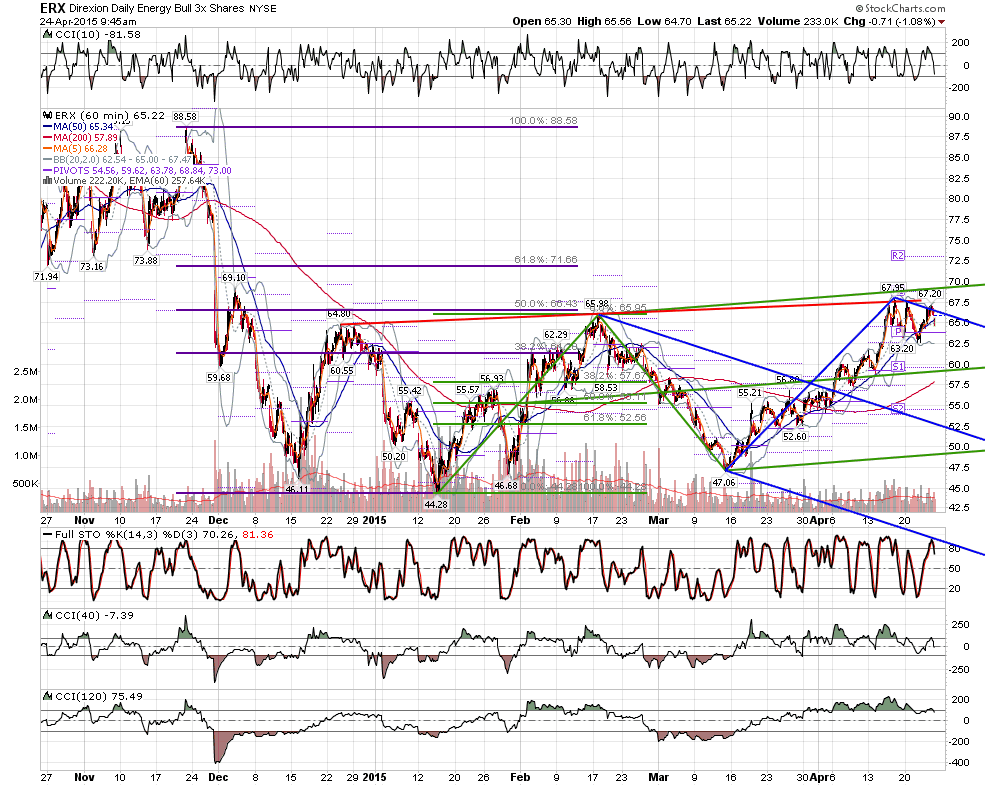Click the Low 64.70 value
985x786 pixels.
pyautogui.click(x=664, y=21)
